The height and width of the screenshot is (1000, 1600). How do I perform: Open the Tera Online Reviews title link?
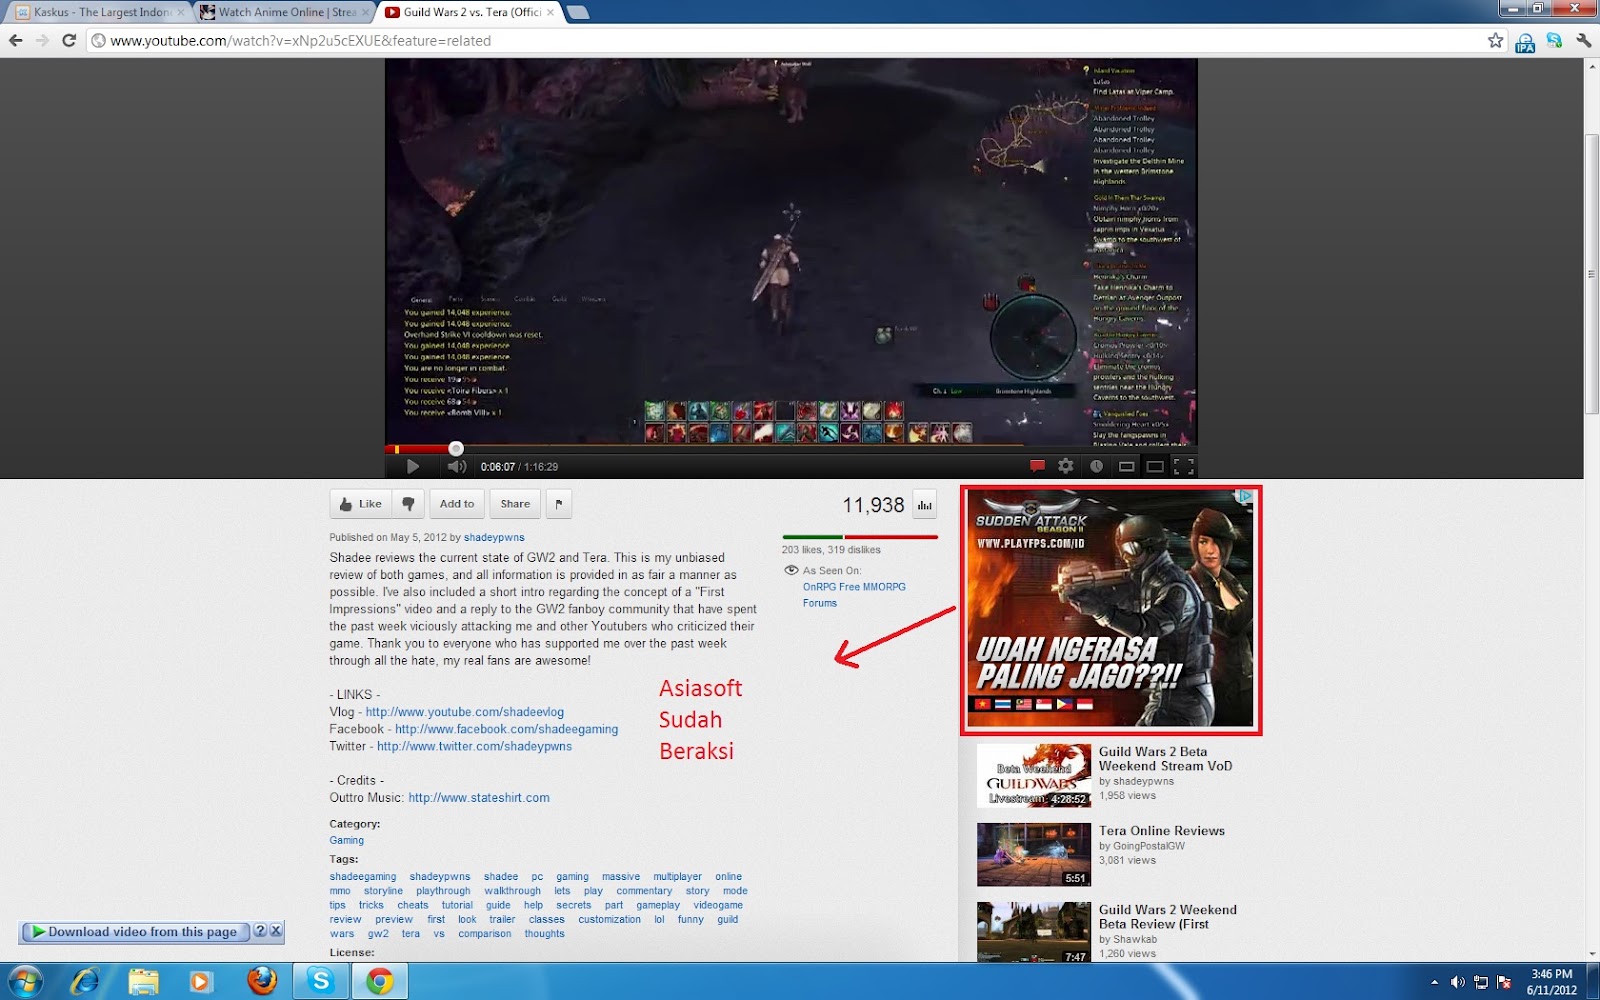[x=1161, y=830]
